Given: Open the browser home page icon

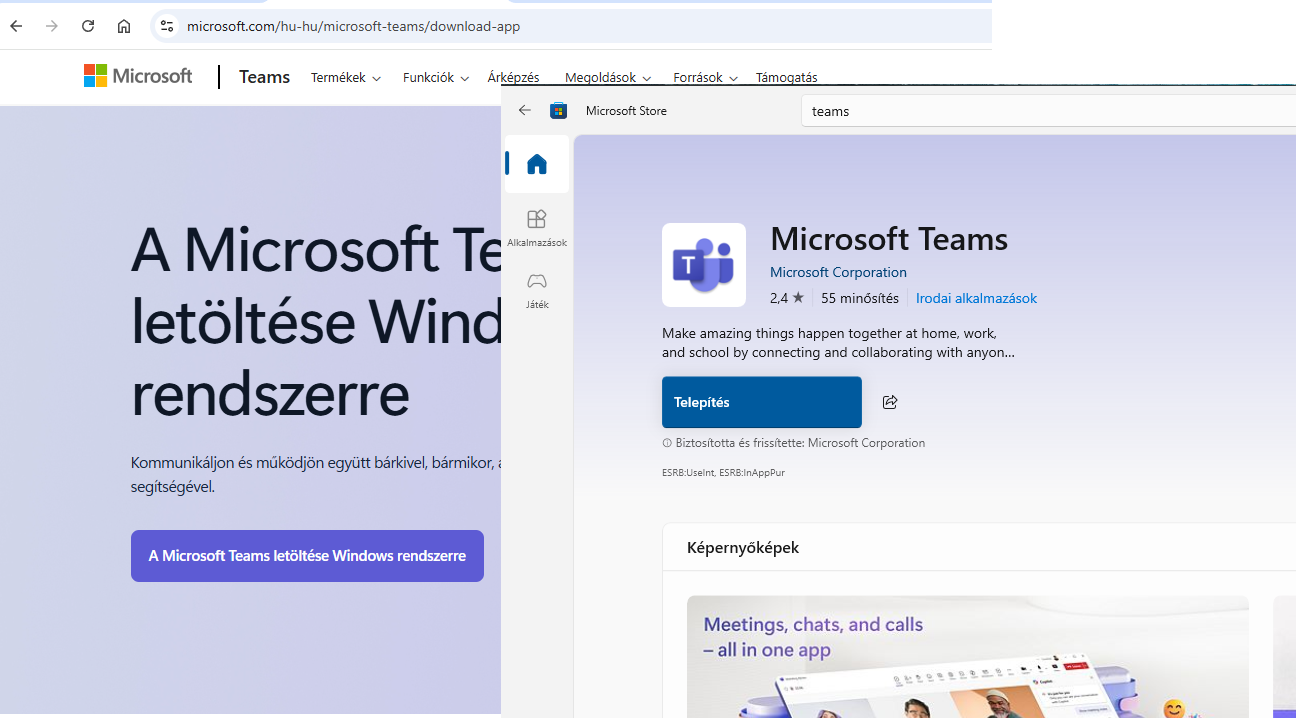Looking at the screenshot, I should click(x=124, y=26).
